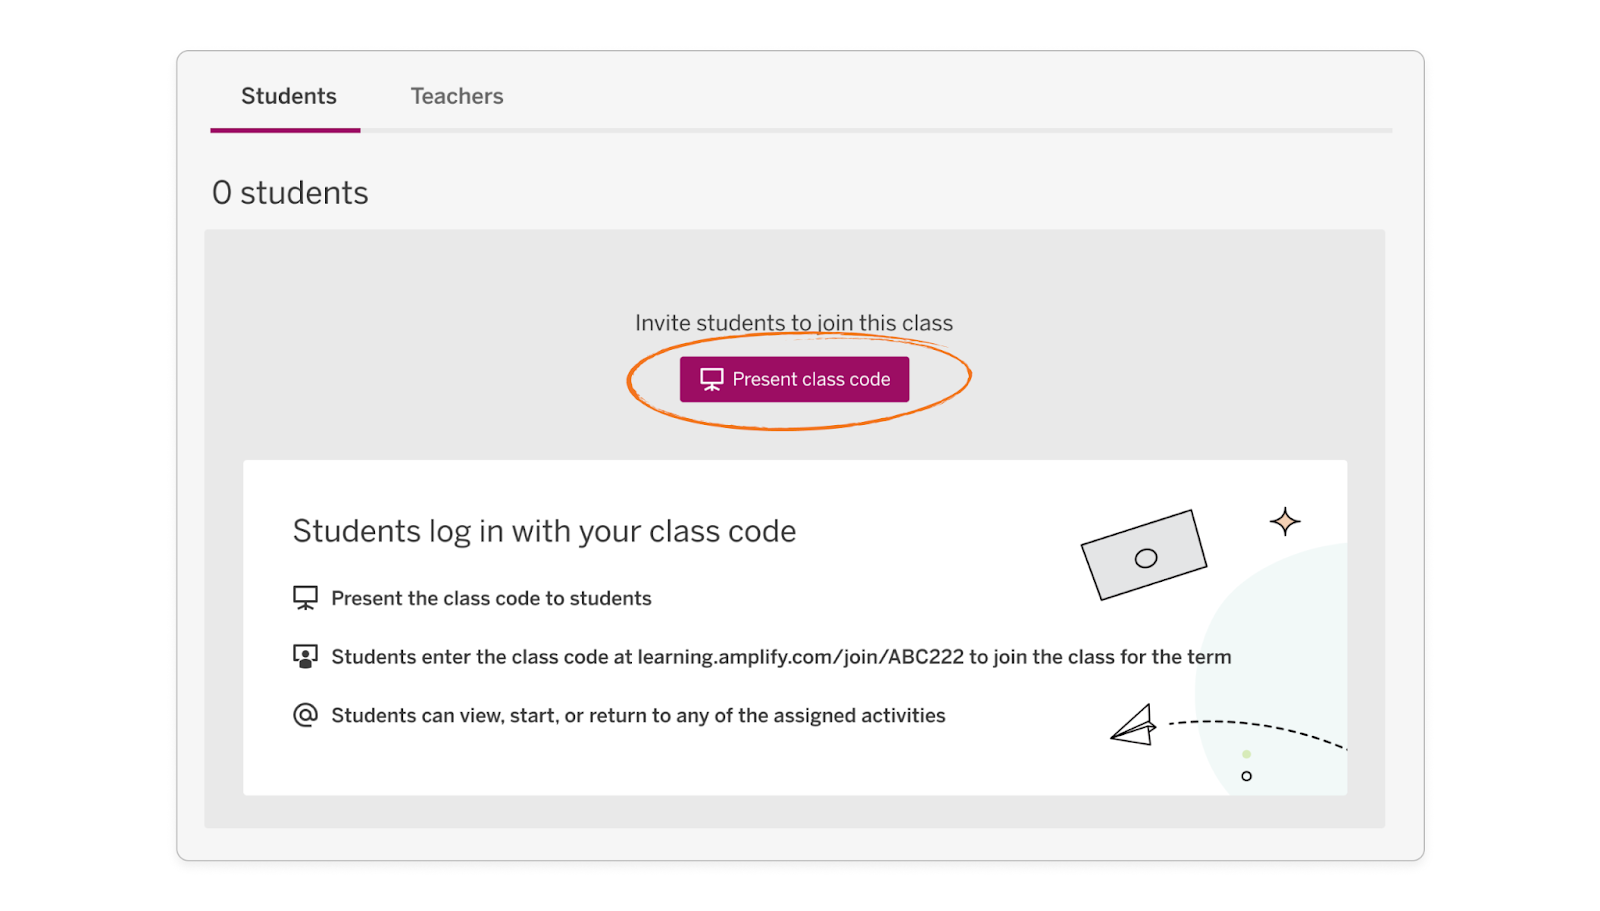Click the student screen icon beside Students enter the class code

305,656
